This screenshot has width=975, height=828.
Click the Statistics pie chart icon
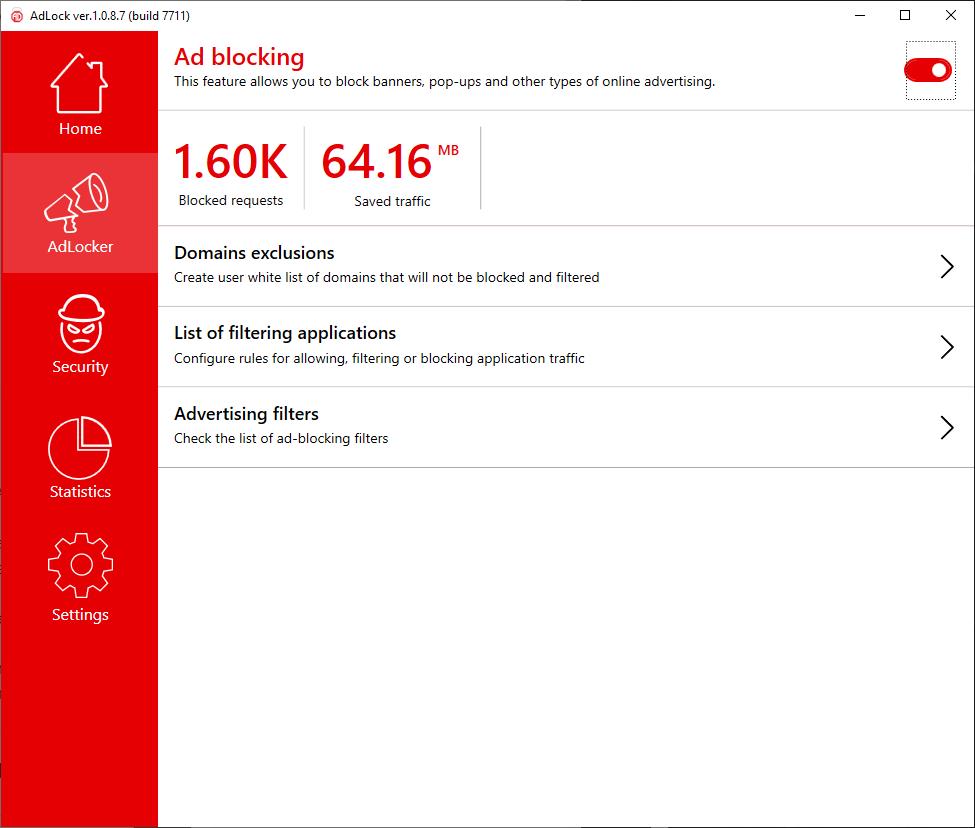[x=80, y=447]
